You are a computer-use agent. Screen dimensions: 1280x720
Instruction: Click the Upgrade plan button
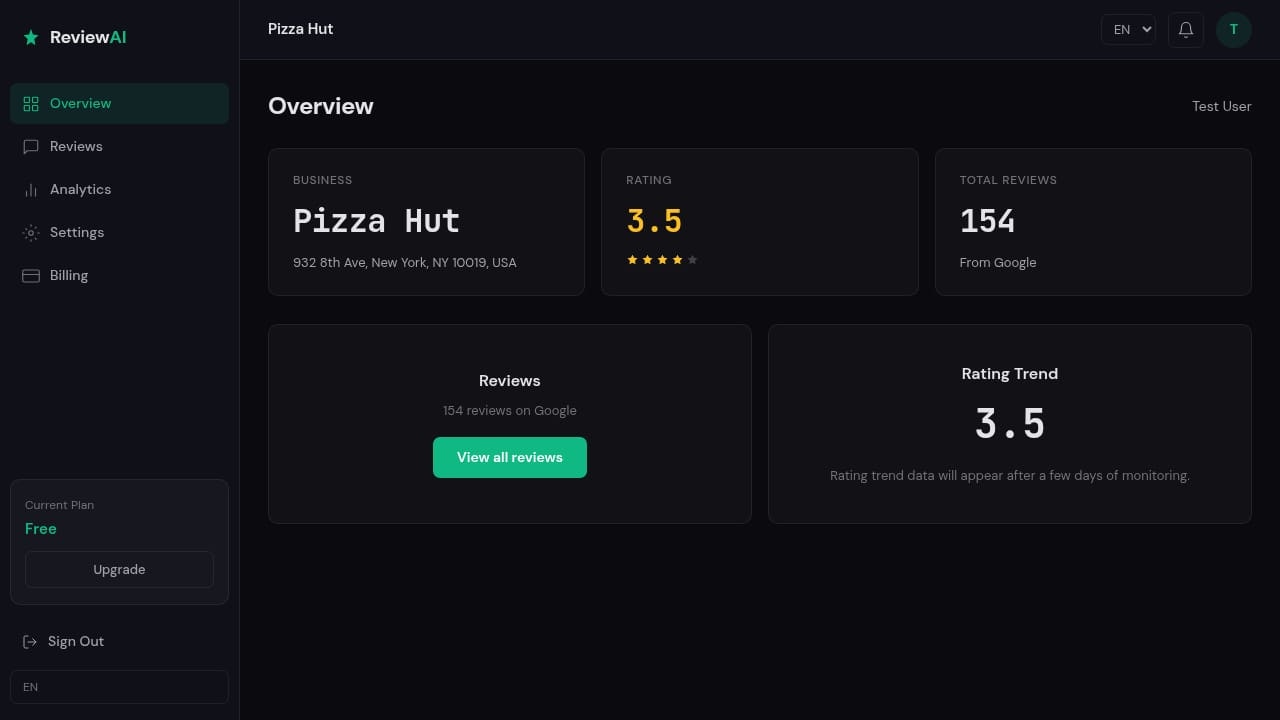119,569
